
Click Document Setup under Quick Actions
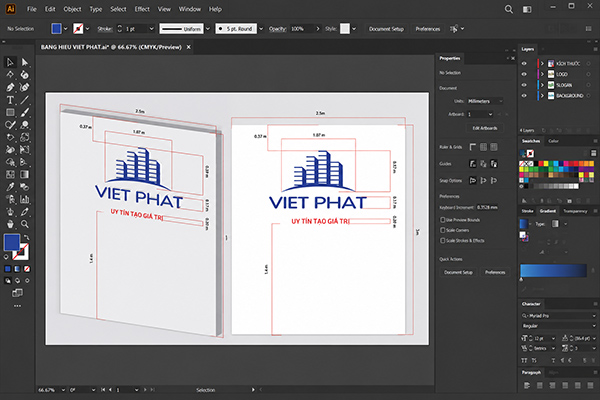coord(458,272)
